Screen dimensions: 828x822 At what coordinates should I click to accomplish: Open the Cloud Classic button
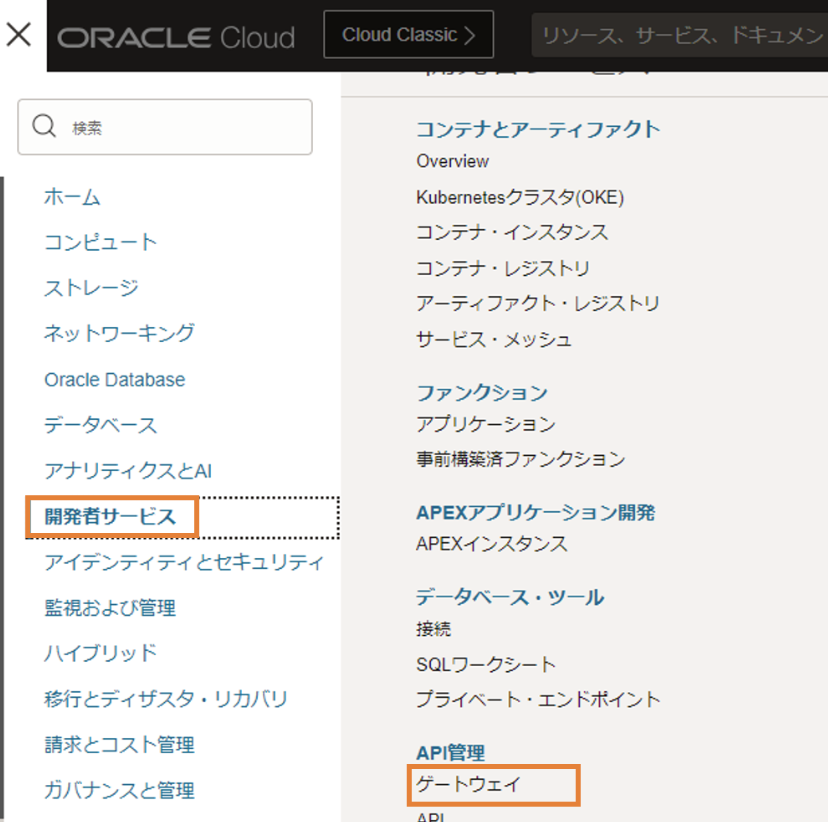pos(408,35)
